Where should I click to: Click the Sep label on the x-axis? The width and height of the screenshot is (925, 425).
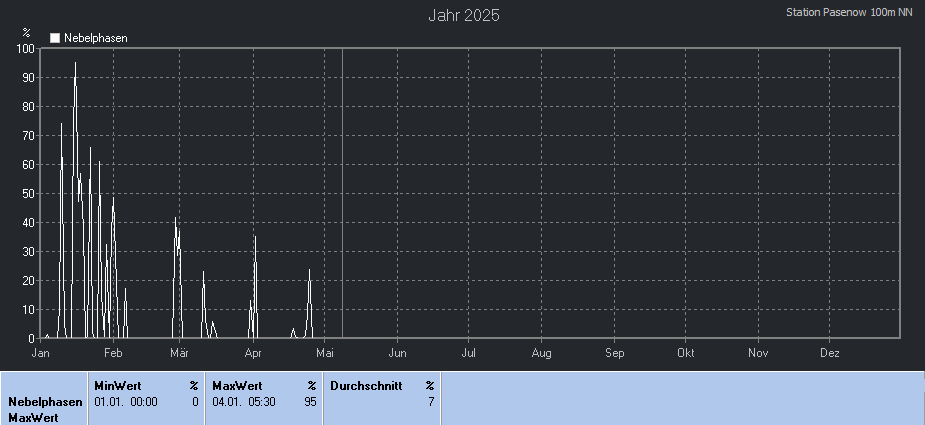[615, 354]
